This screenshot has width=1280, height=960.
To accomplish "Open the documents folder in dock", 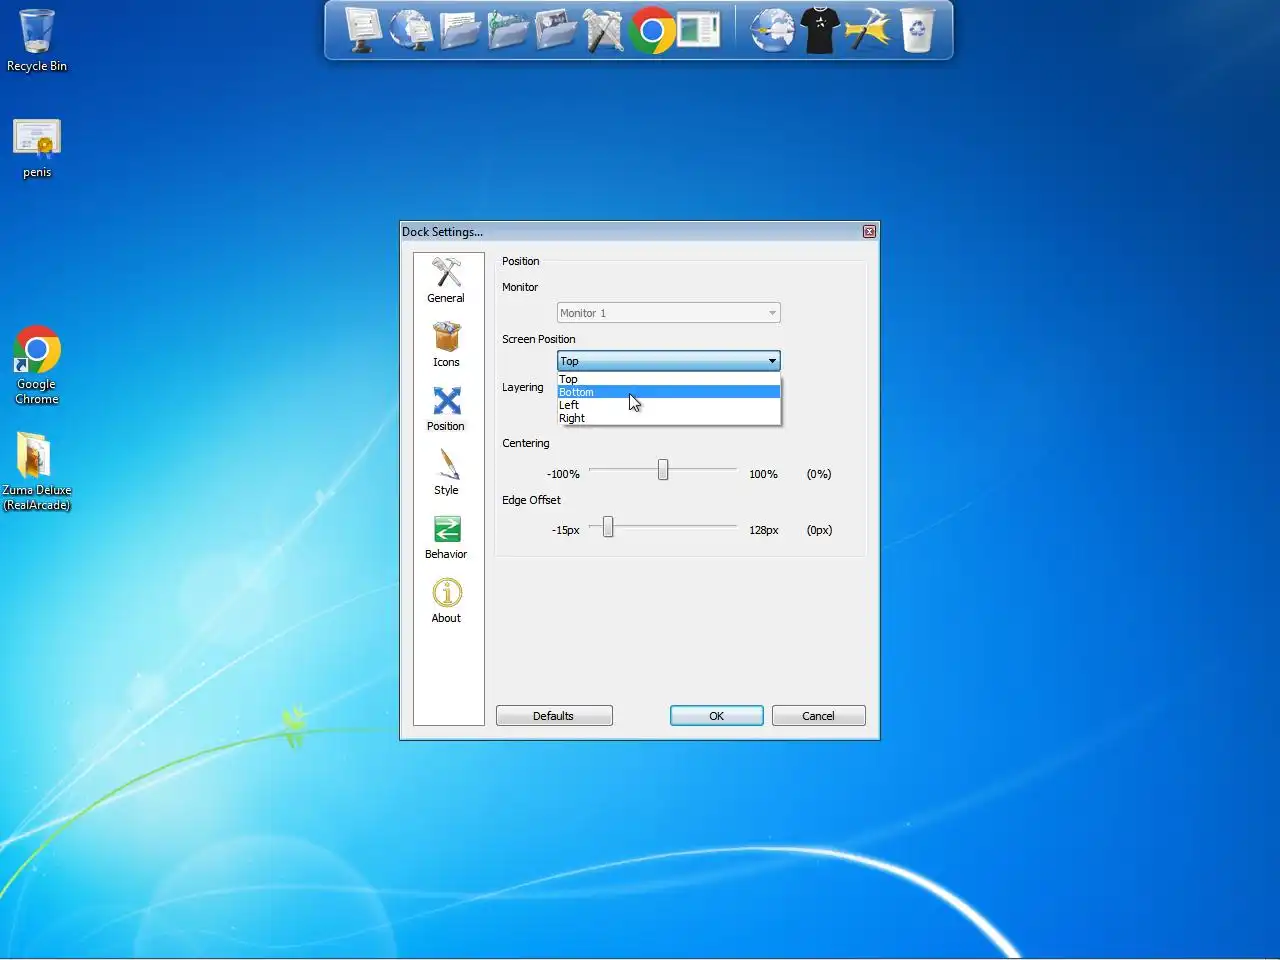I will (x=459, y=30).
